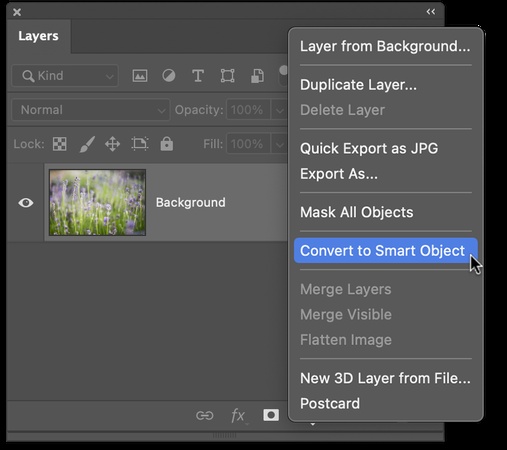Expand the Opacity slider arrow

[279, 110]
